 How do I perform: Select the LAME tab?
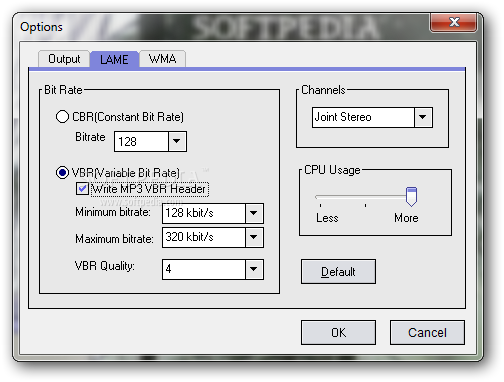[x=114, y=60]
